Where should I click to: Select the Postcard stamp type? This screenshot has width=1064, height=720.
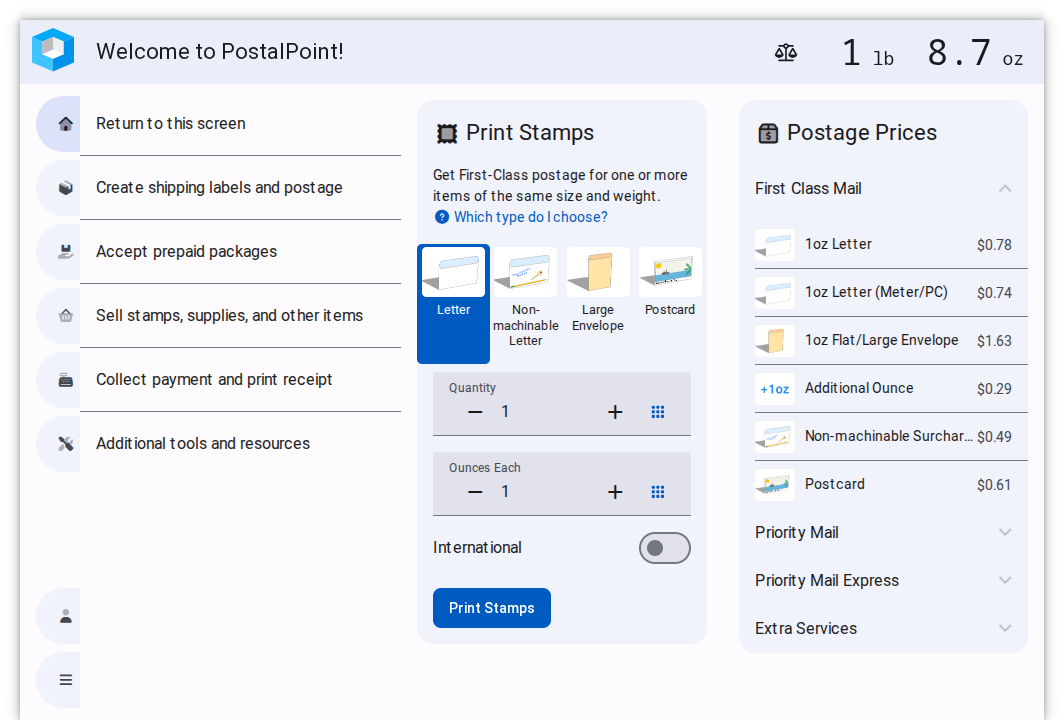click(x=670, y=284)
